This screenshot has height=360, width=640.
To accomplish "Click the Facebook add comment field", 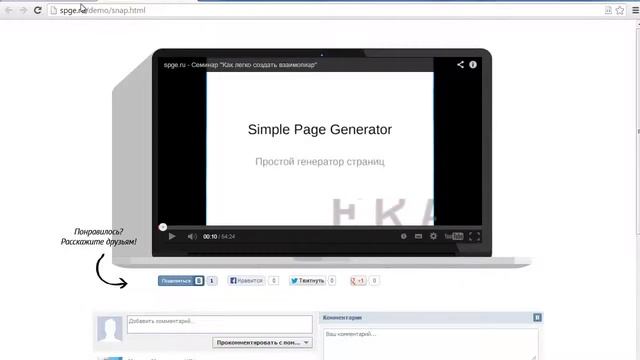I will click(220, 324).
